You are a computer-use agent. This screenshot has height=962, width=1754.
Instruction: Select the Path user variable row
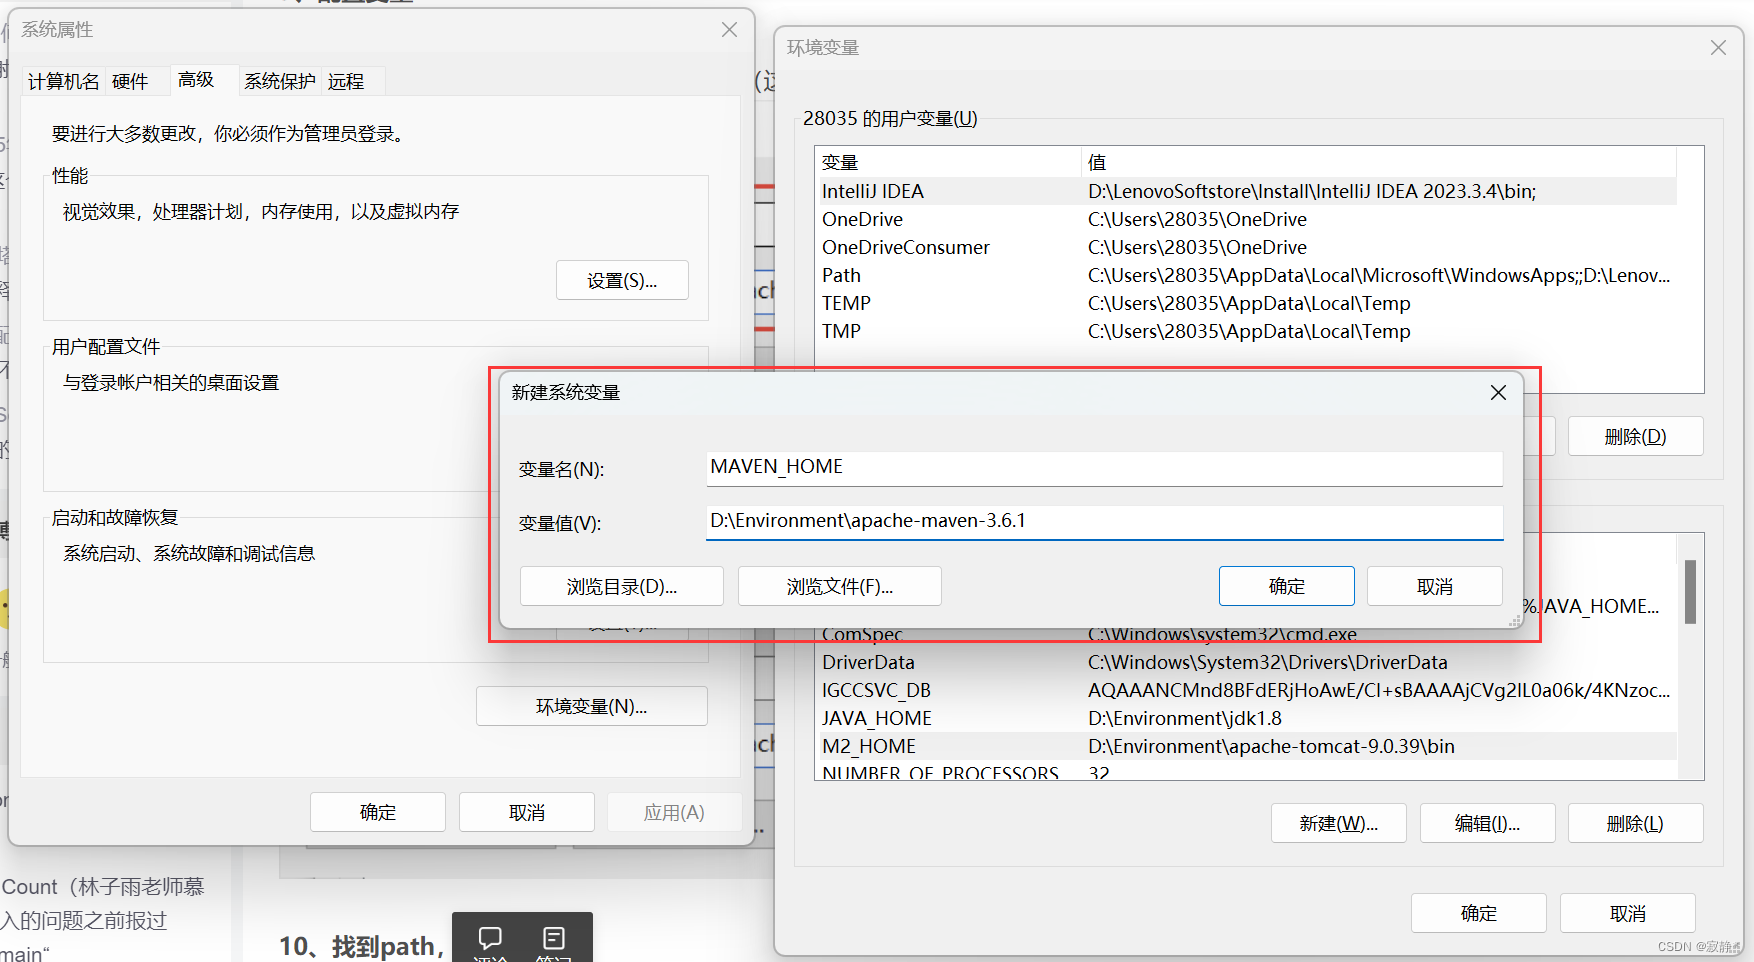[1247, 275]
